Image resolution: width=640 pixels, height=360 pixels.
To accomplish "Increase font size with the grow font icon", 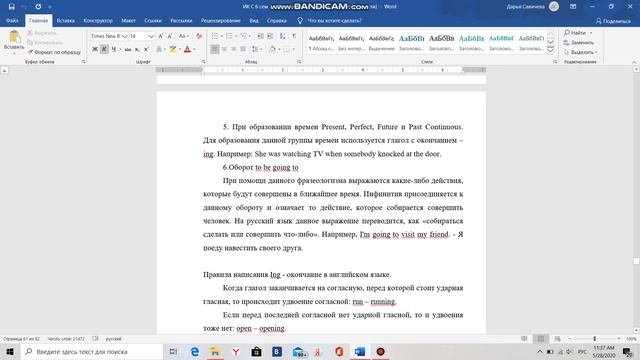I will [161, 36].
